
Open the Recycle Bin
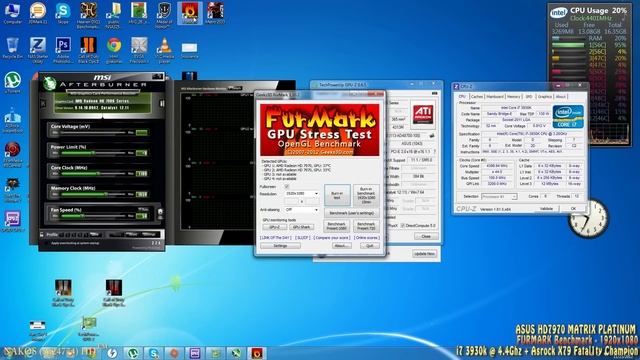pos(12,48)
